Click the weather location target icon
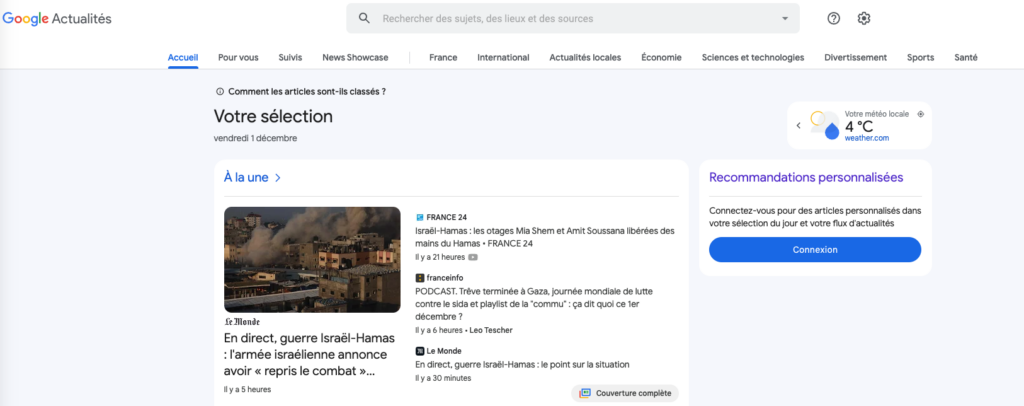The height and width of the screenshot is (406, 1024). [920, 114]
